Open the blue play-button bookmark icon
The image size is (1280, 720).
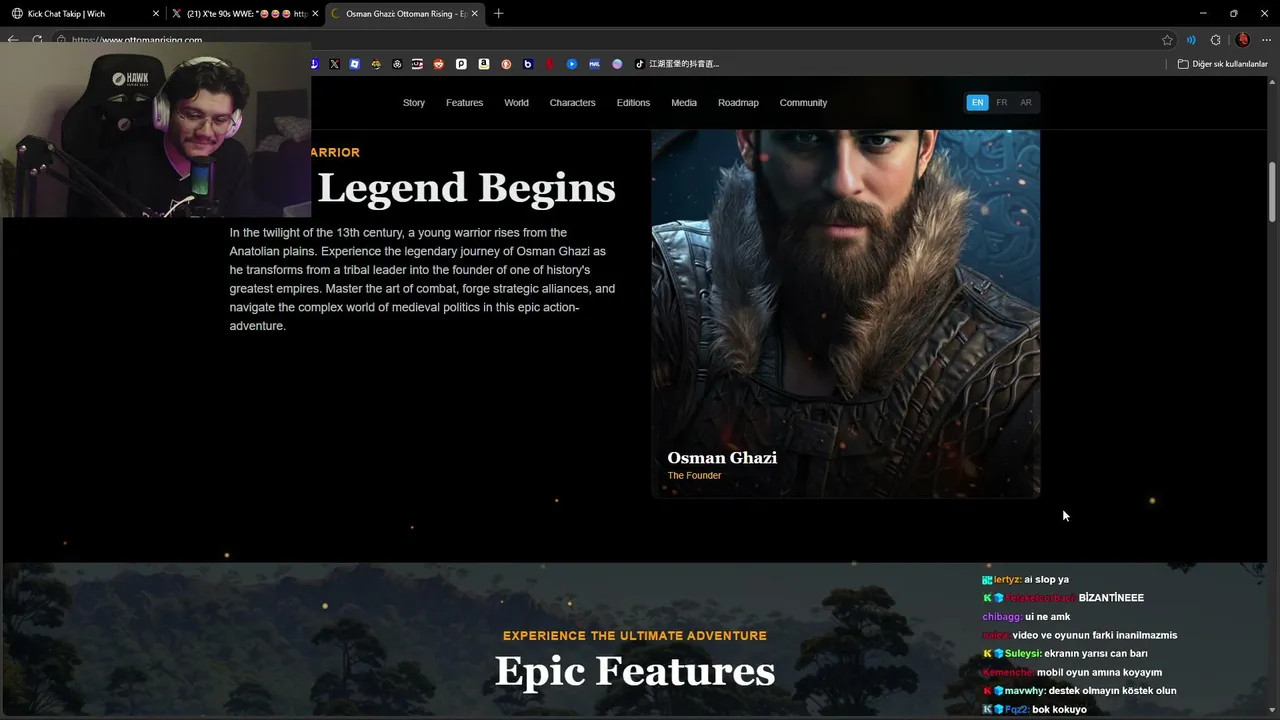coord(572,64)
